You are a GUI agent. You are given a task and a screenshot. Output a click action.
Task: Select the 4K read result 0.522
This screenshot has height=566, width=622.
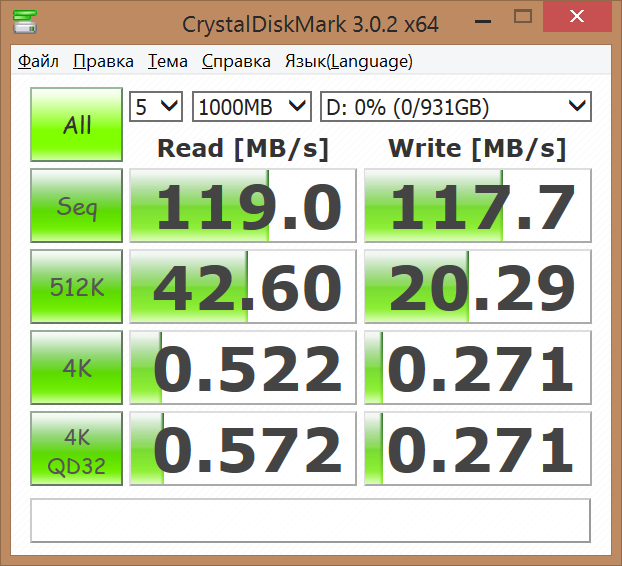[x=243, y=367]
